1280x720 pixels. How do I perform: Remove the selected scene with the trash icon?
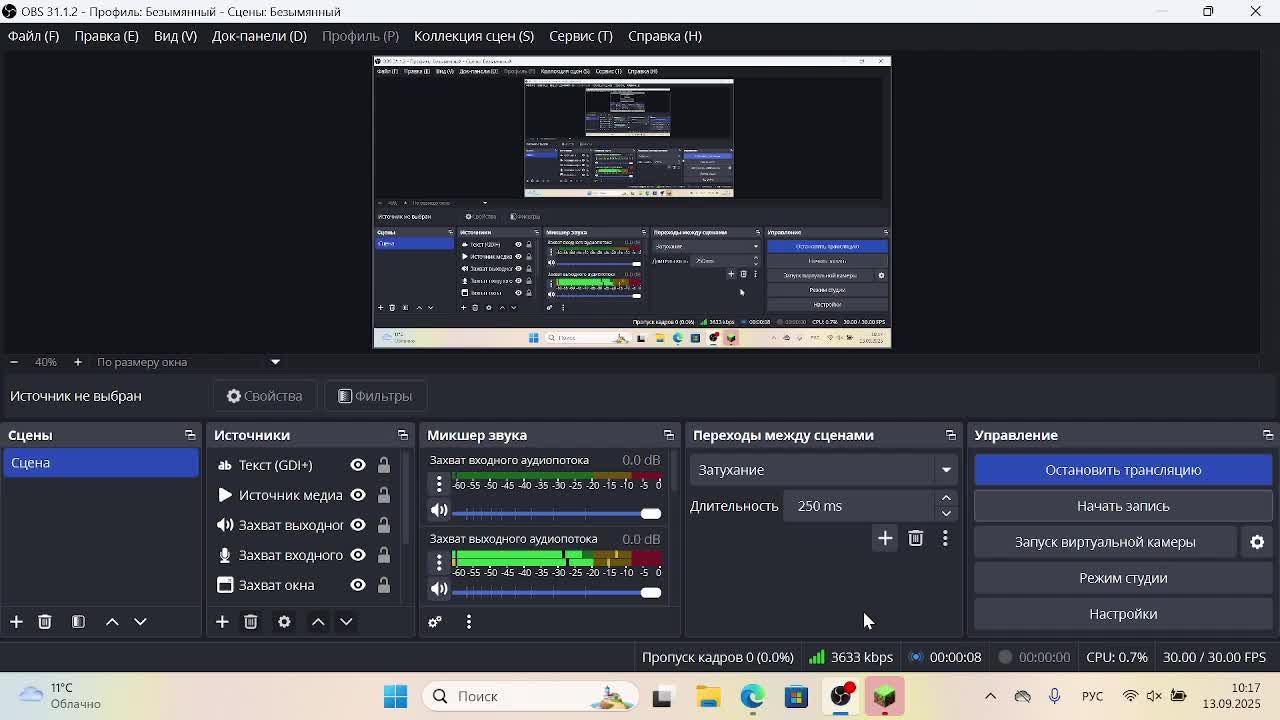point(44,622)
